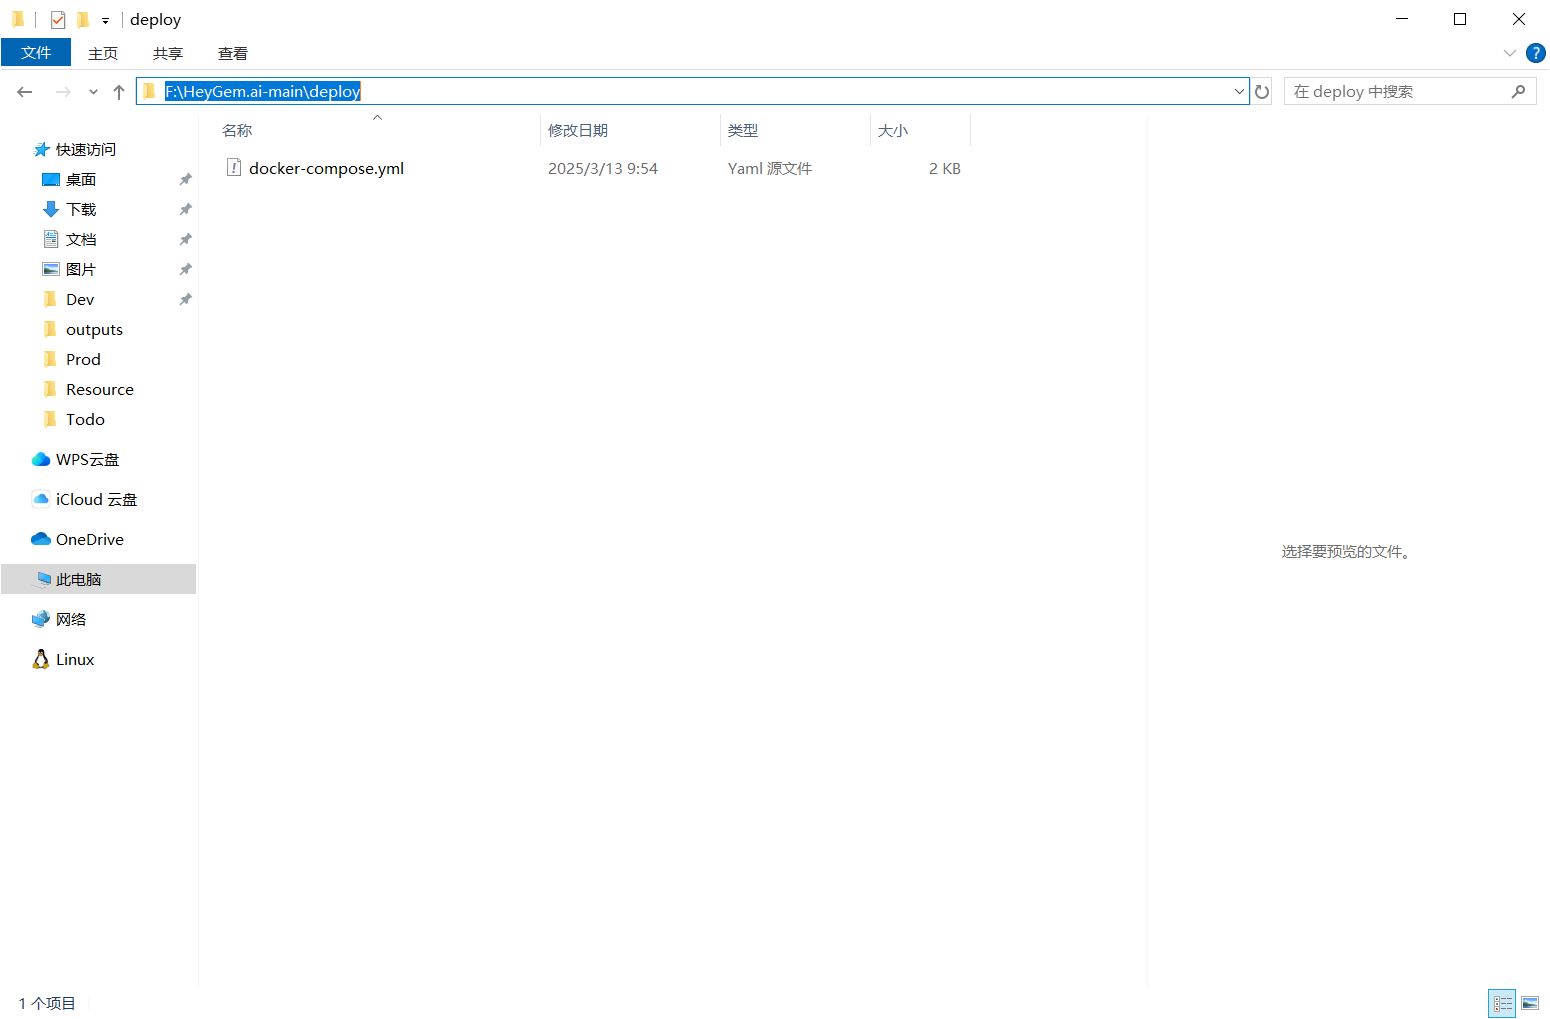Open 网络 in navigation pane

point(70,619)
